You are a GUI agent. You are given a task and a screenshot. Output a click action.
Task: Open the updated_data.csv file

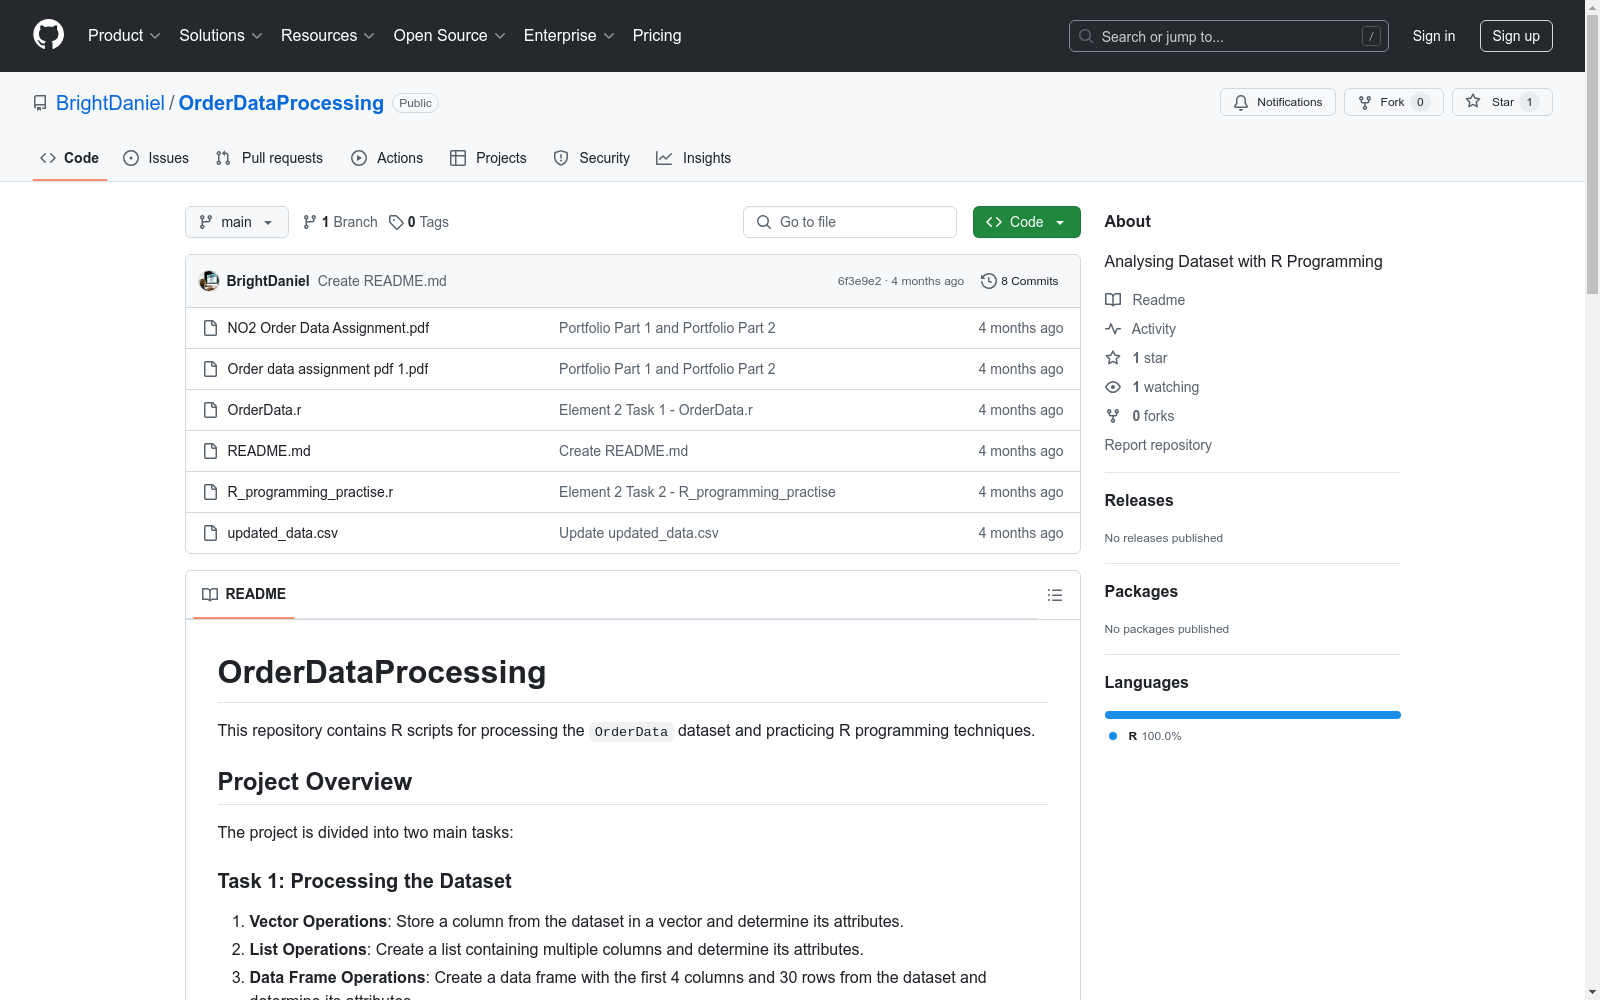(283, 533)
